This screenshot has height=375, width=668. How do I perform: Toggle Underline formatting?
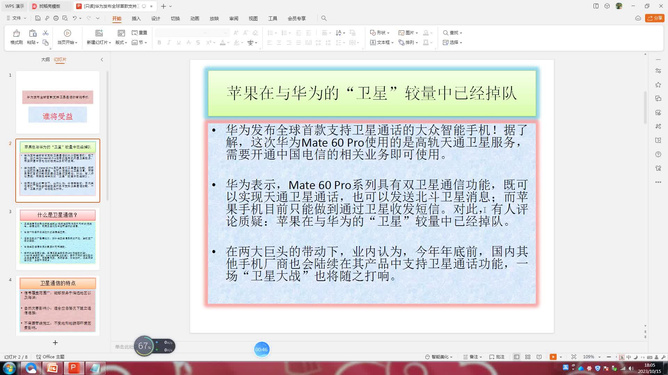[179, 43]
